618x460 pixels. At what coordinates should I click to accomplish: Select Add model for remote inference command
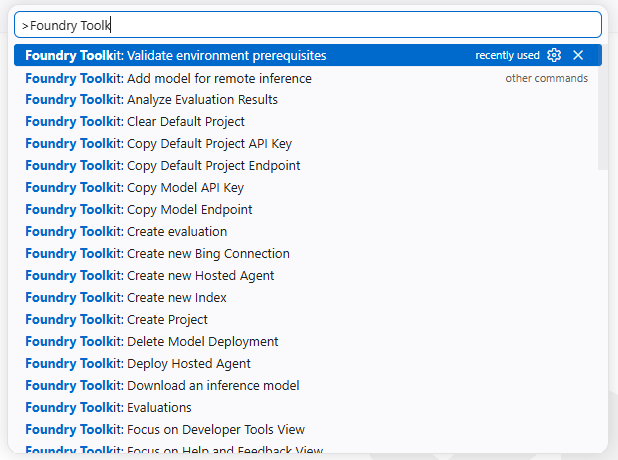pos(306,78)
